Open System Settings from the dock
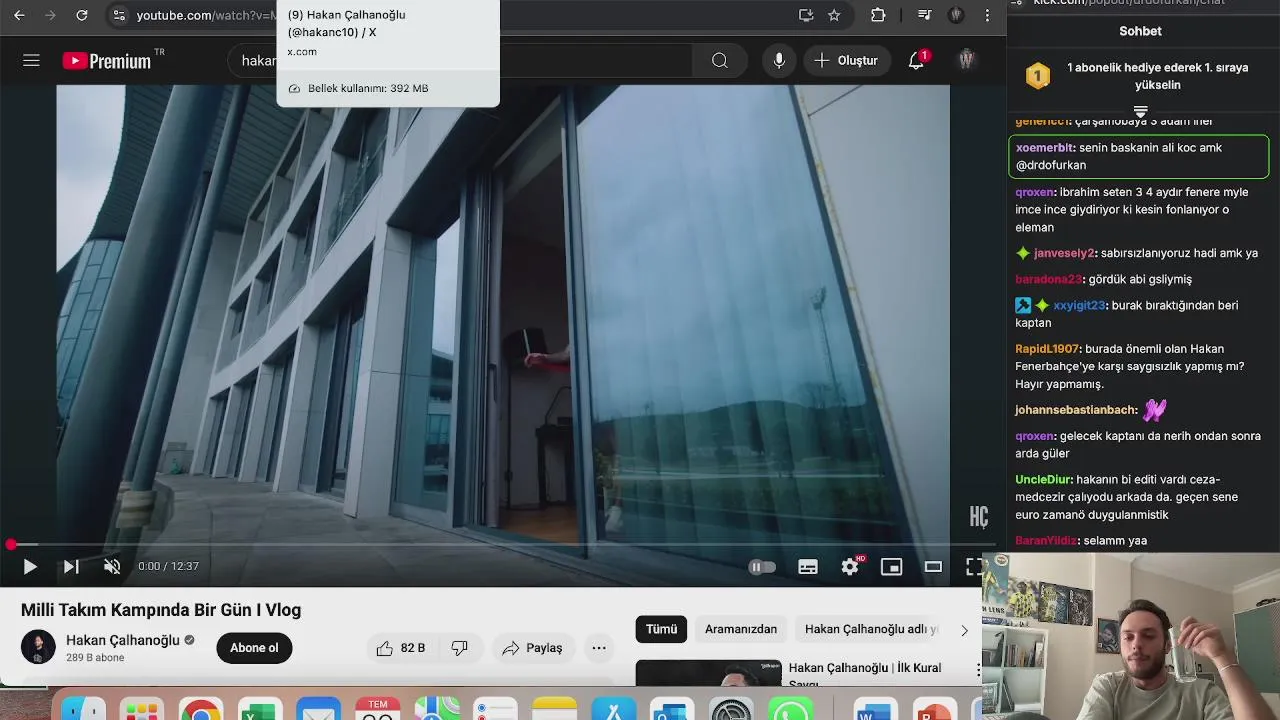Image resolution: width=1280 pixels, height=720 pixels. [731, 710]
